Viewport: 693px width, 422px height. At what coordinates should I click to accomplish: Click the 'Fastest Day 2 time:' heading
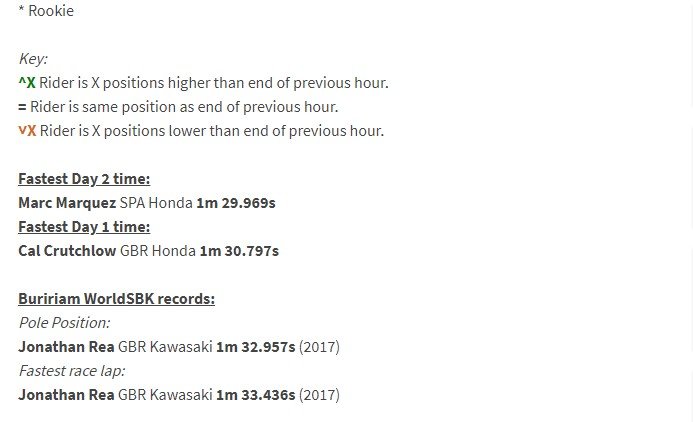coord(84,179)
